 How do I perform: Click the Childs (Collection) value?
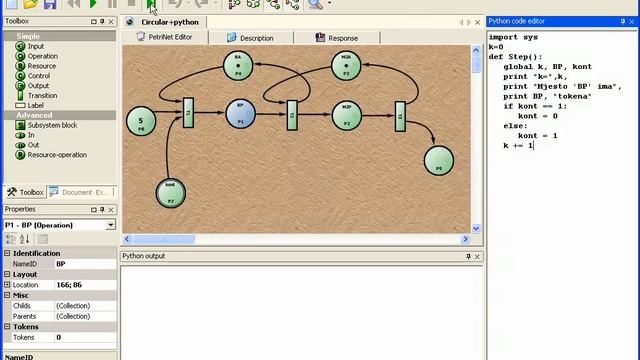pos(85,306)
